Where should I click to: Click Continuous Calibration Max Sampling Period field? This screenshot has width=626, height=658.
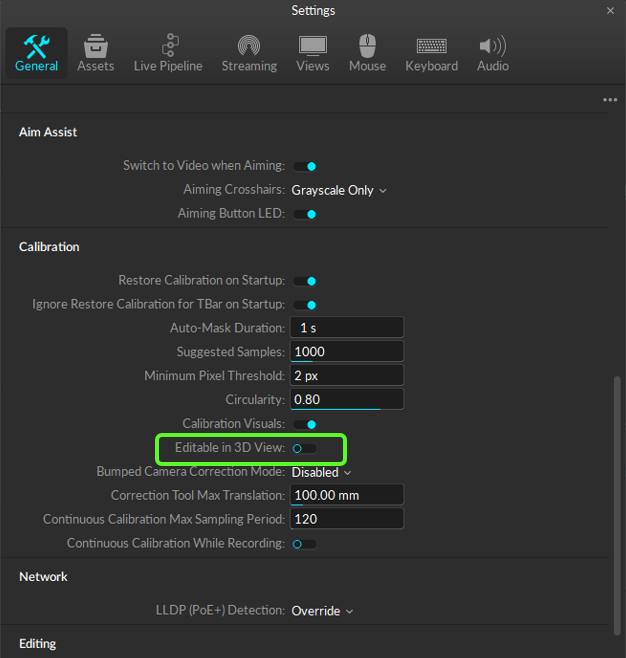tap(347, 519)
